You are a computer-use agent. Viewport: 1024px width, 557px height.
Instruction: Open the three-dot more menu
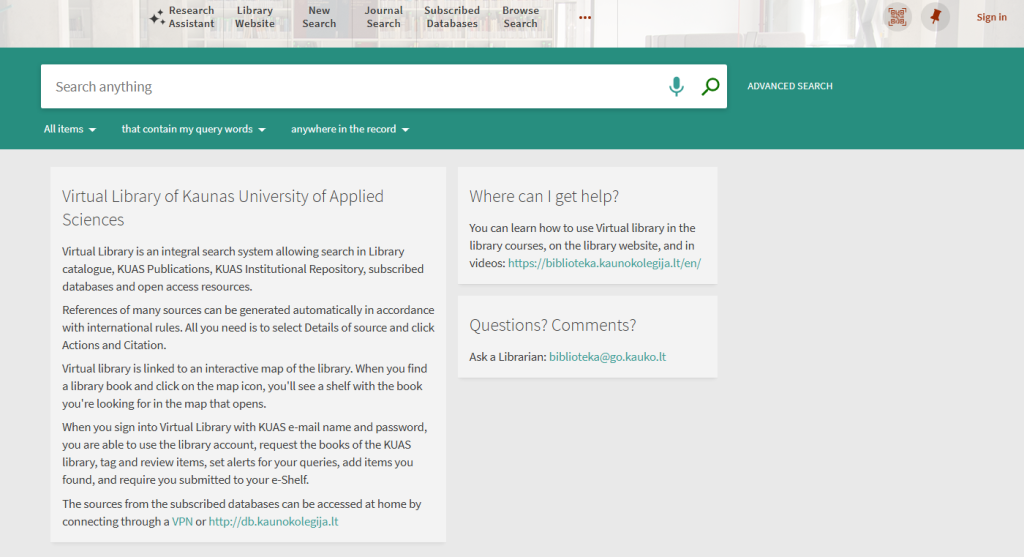click(x=585, y=17)
